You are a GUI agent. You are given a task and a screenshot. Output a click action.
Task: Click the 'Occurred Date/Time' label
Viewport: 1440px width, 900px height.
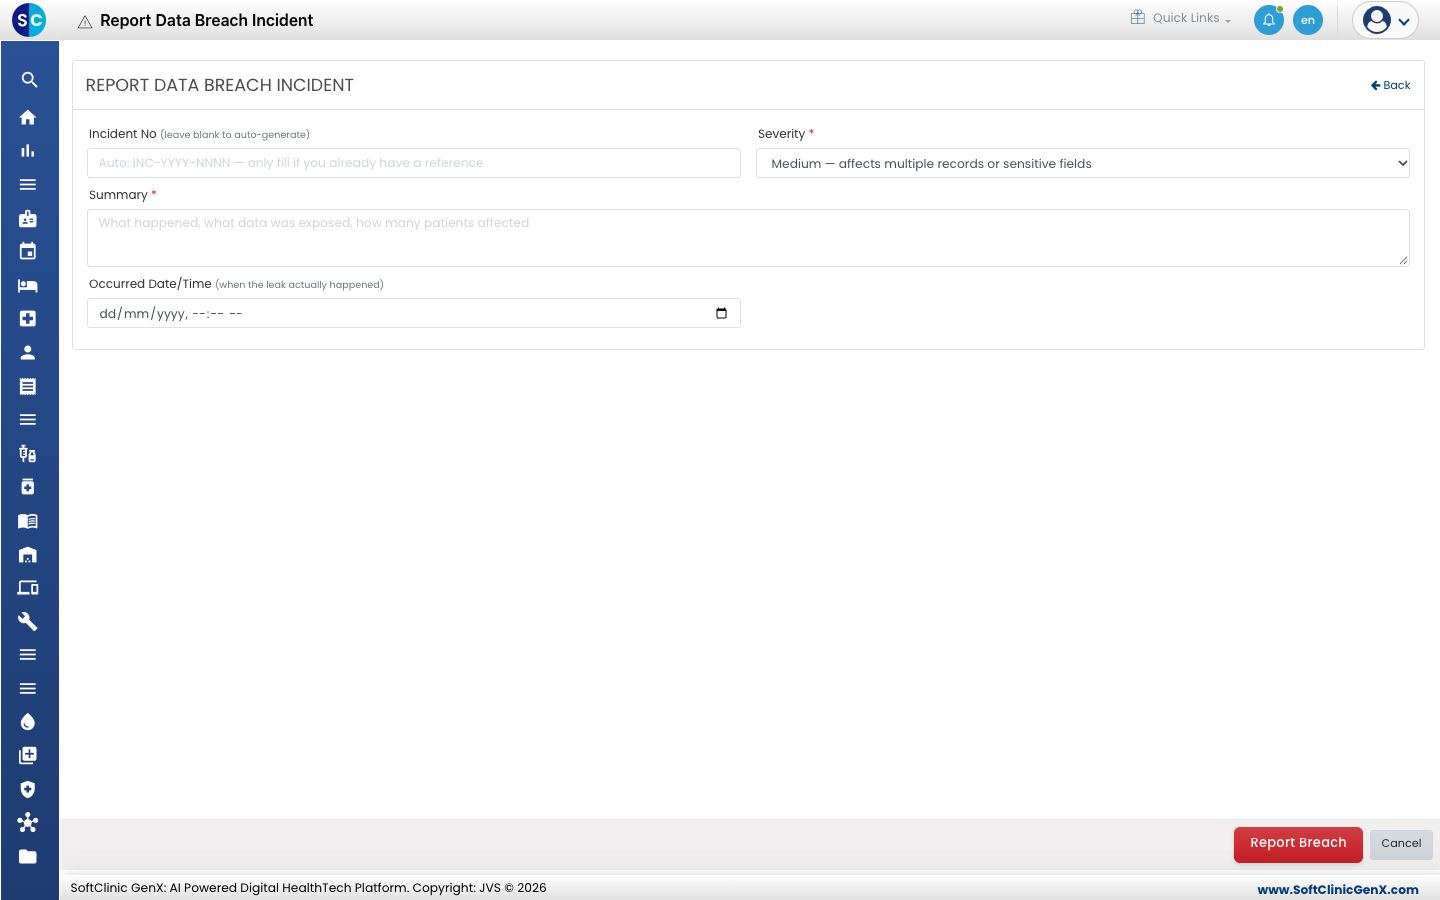[150, 284]
